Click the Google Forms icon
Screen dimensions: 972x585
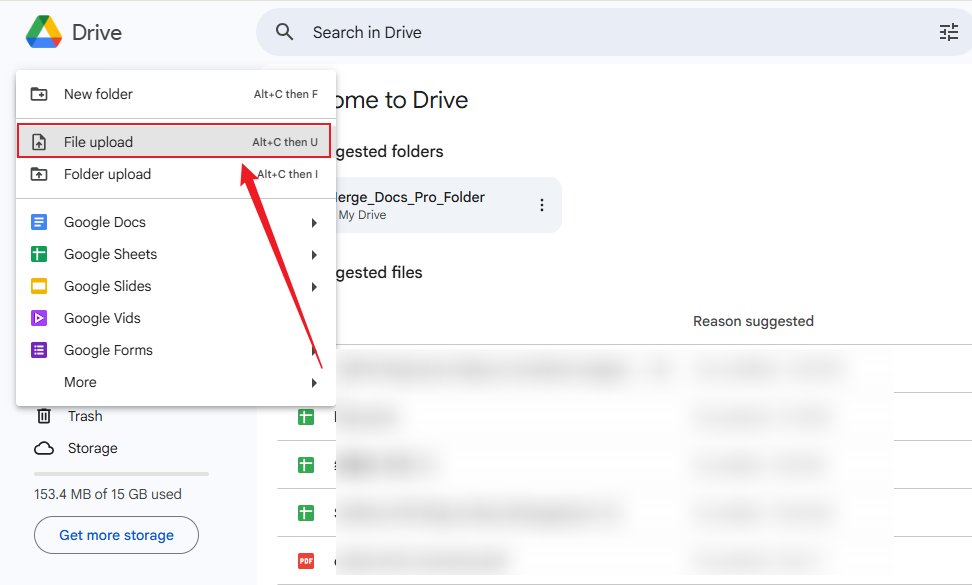[39, 350]
